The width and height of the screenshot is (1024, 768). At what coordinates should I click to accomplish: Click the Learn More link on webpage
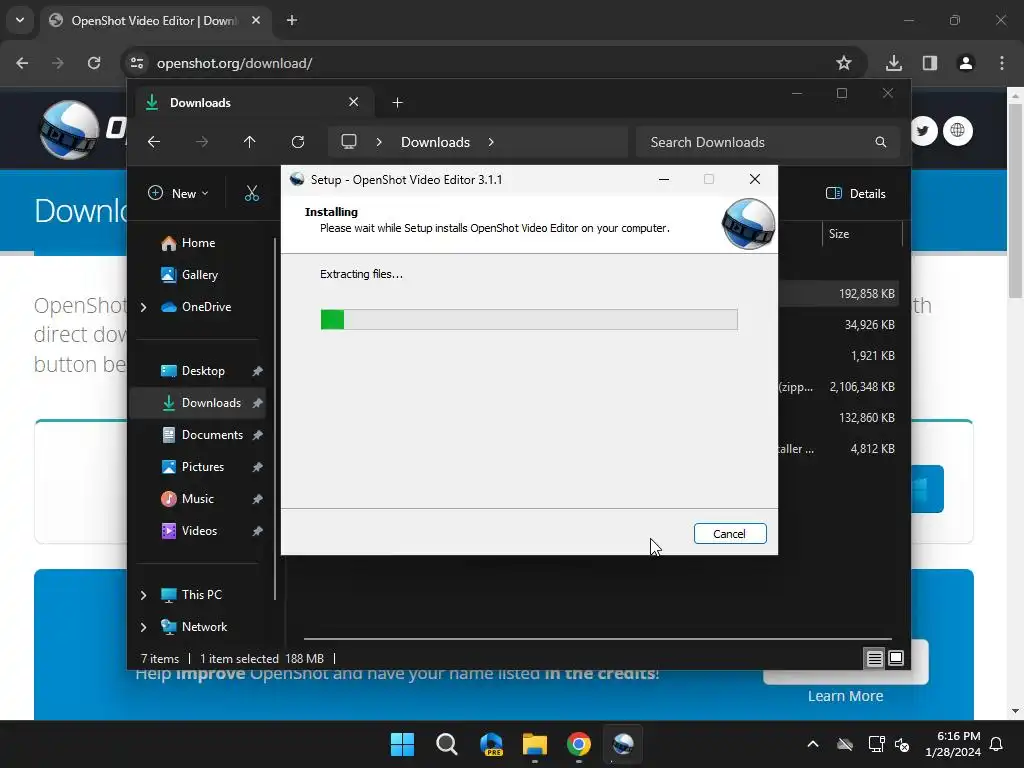click(845, 696)
